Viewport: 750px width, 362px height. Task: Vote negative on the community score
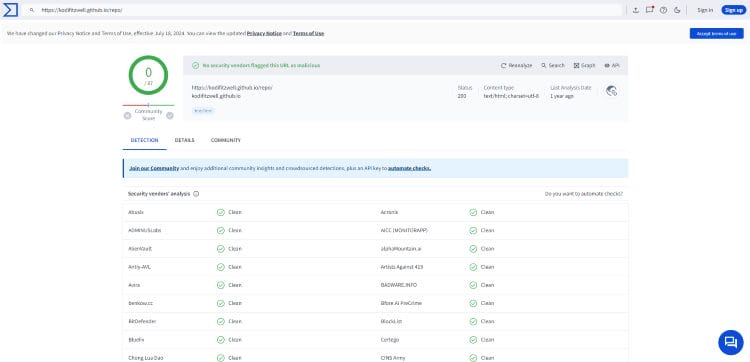pyautogui.click(x=127, y=116)
